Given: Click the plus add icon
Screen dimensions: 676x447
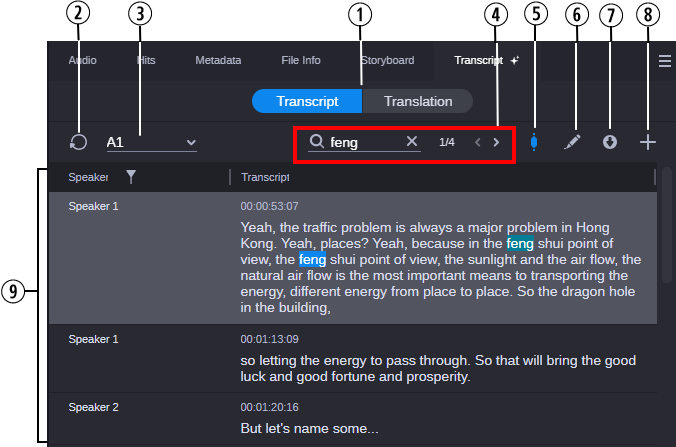Looking at the screenshot, I should click(648, 142).
